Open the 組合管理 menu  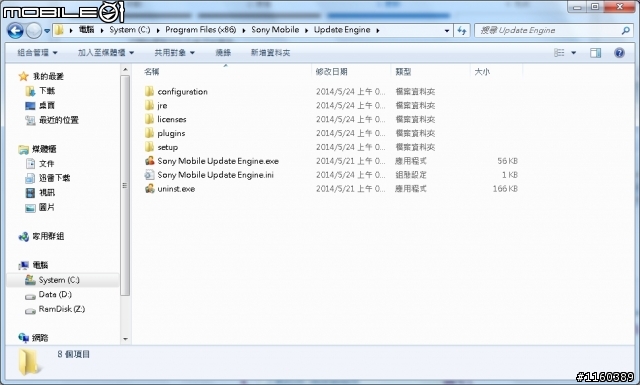point(37,53)
